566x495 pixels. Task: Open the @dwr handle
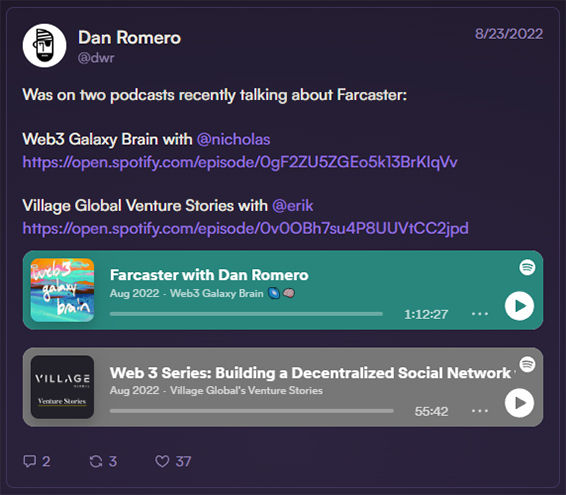[x=96, y=58]
